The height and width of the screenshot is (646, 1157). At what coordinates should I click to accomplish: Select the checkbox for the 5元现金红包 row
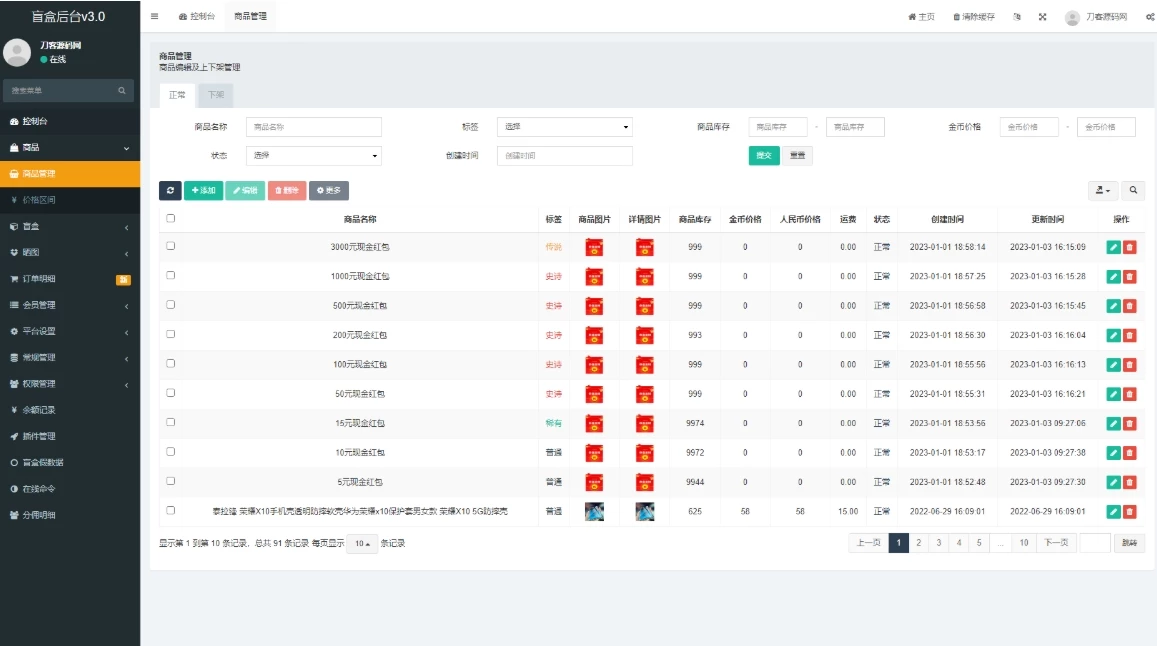[x=170, y=481]
